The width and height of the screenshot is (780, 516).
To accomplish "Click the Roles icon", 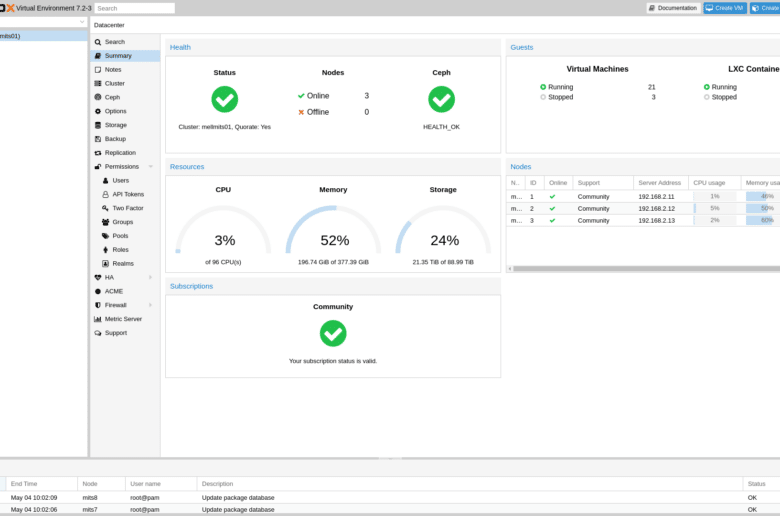I will point(105,250).
